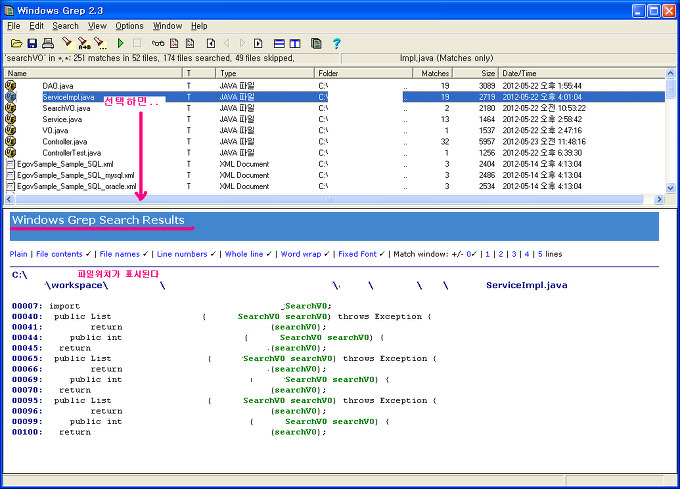Toggle the Fixed Font option
Viewport: 680px width, 489px height.
[x=357, y=254]
